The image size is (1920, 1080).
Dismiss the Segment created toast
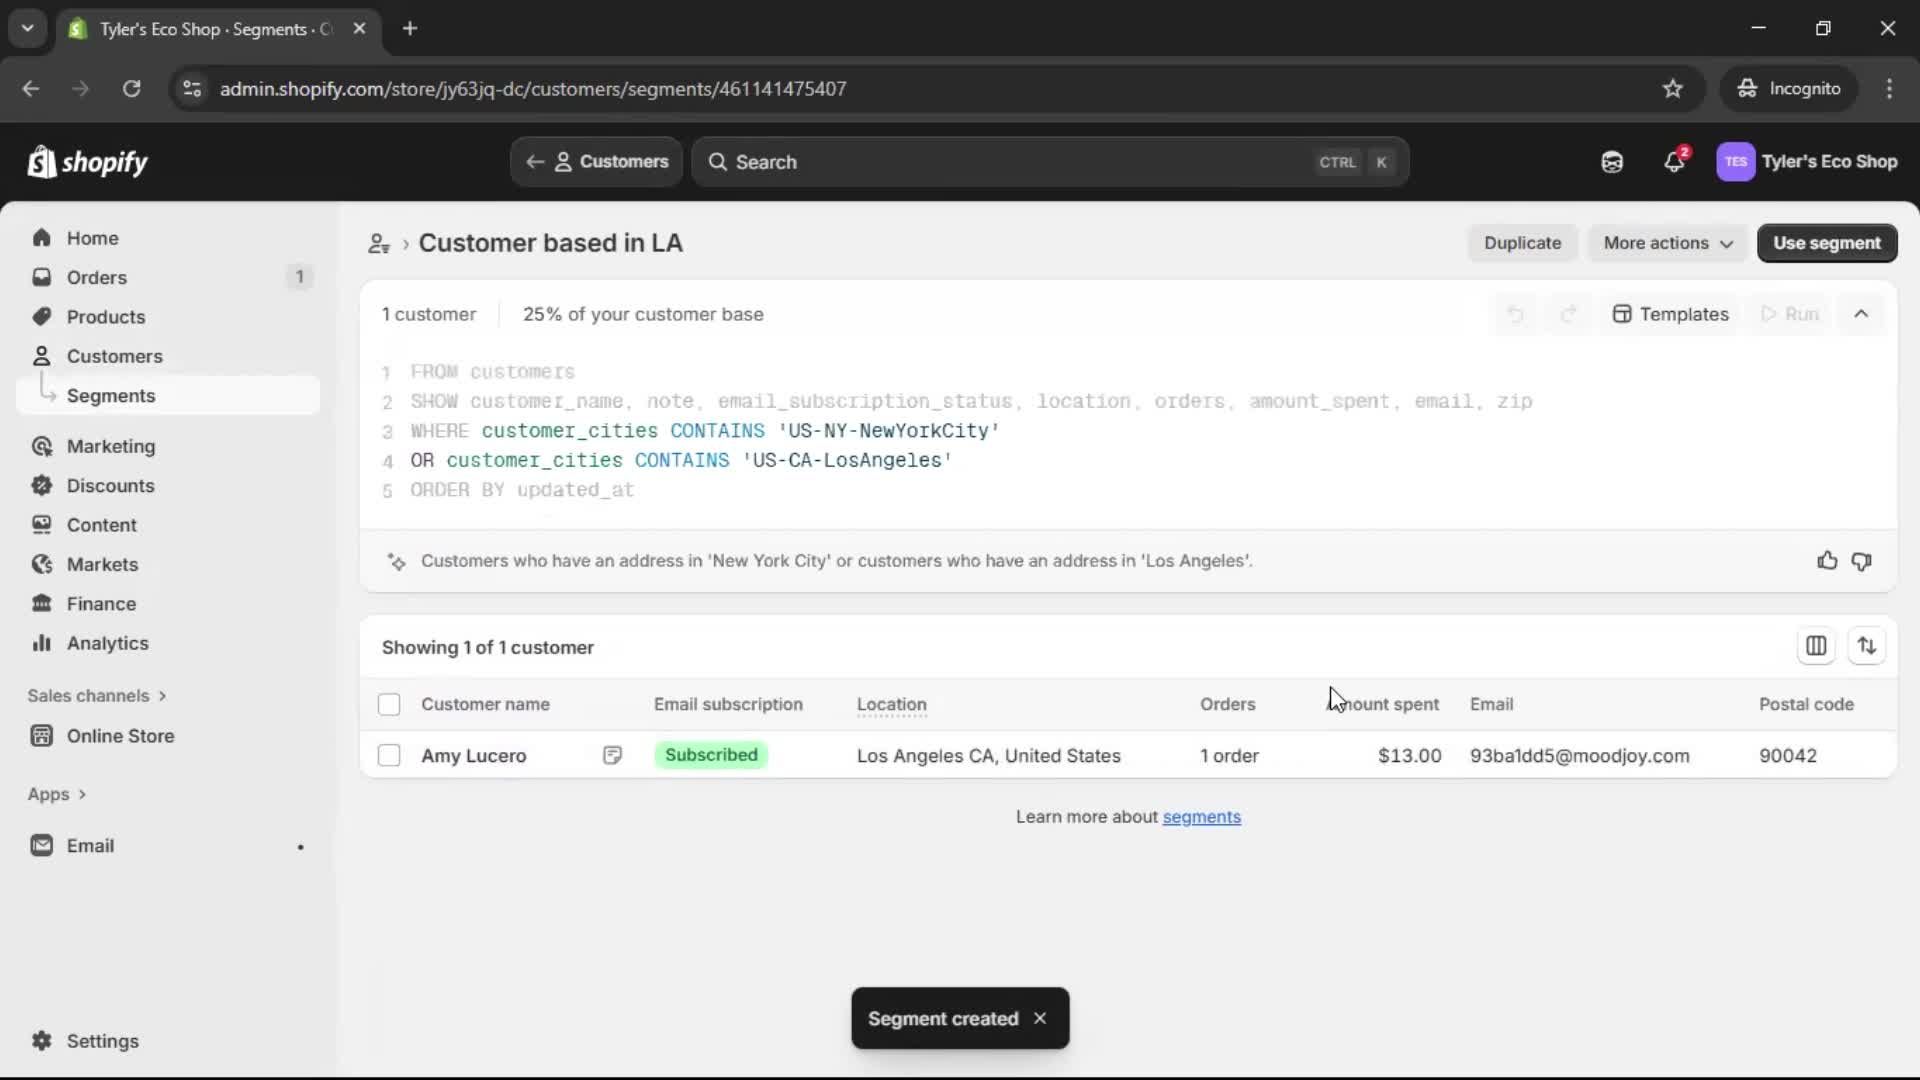pos(1040,1018)
